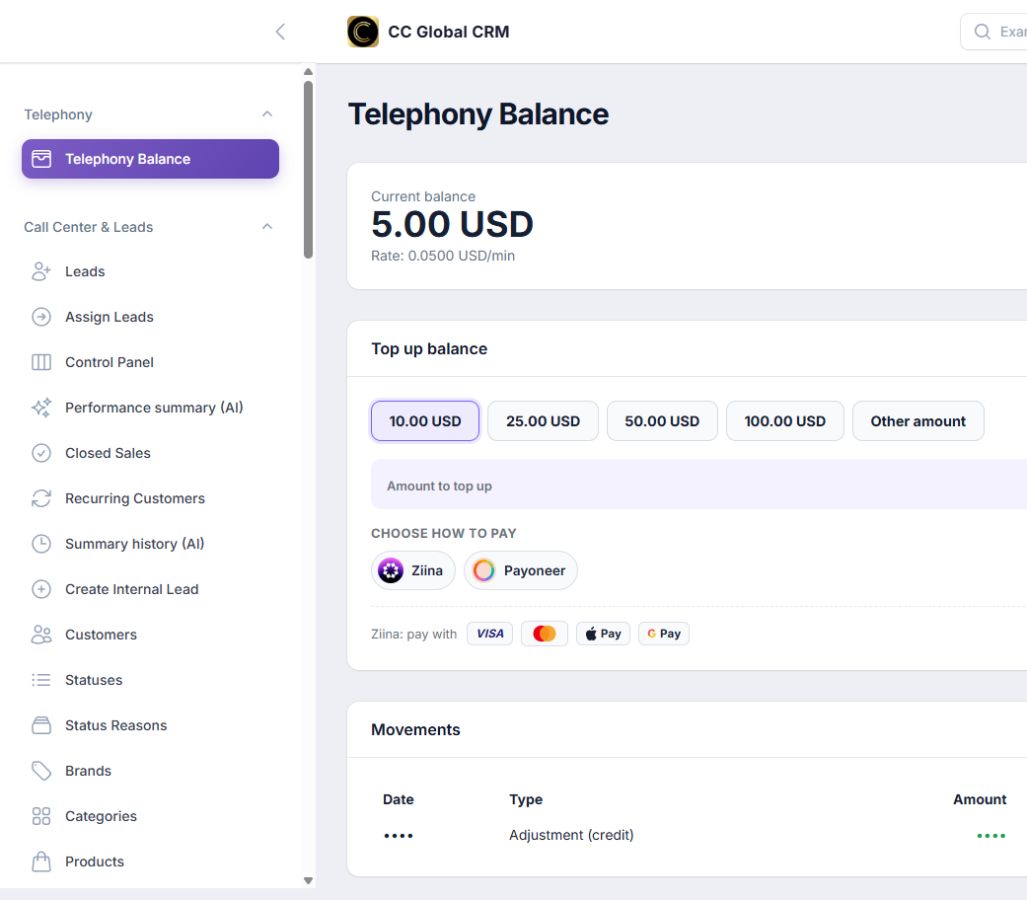The image size is (1027, 900).
Task: Click the Google Pay badge
Action: coord(664,633)
